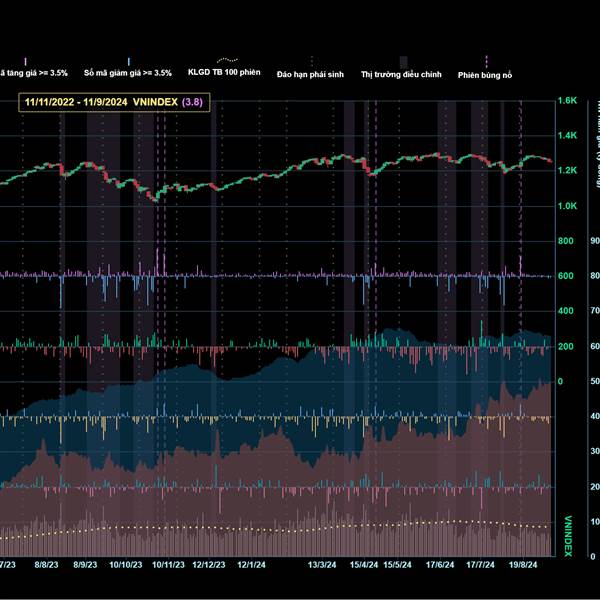The height and width of the screenshot is (600, 600).
Task: Click the vertical green VNINDEX axis label
Action: click(568, 537)
